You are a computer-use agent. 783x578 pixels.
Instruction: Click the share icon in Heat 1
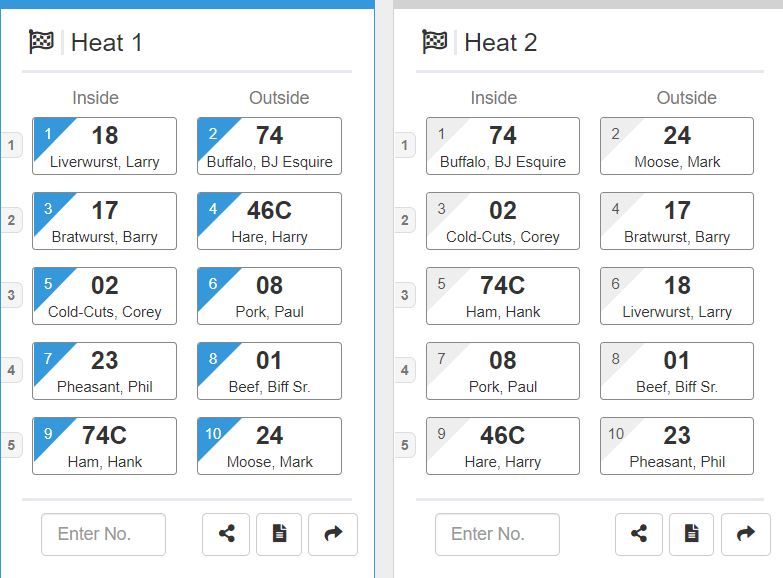coord(226,534)
